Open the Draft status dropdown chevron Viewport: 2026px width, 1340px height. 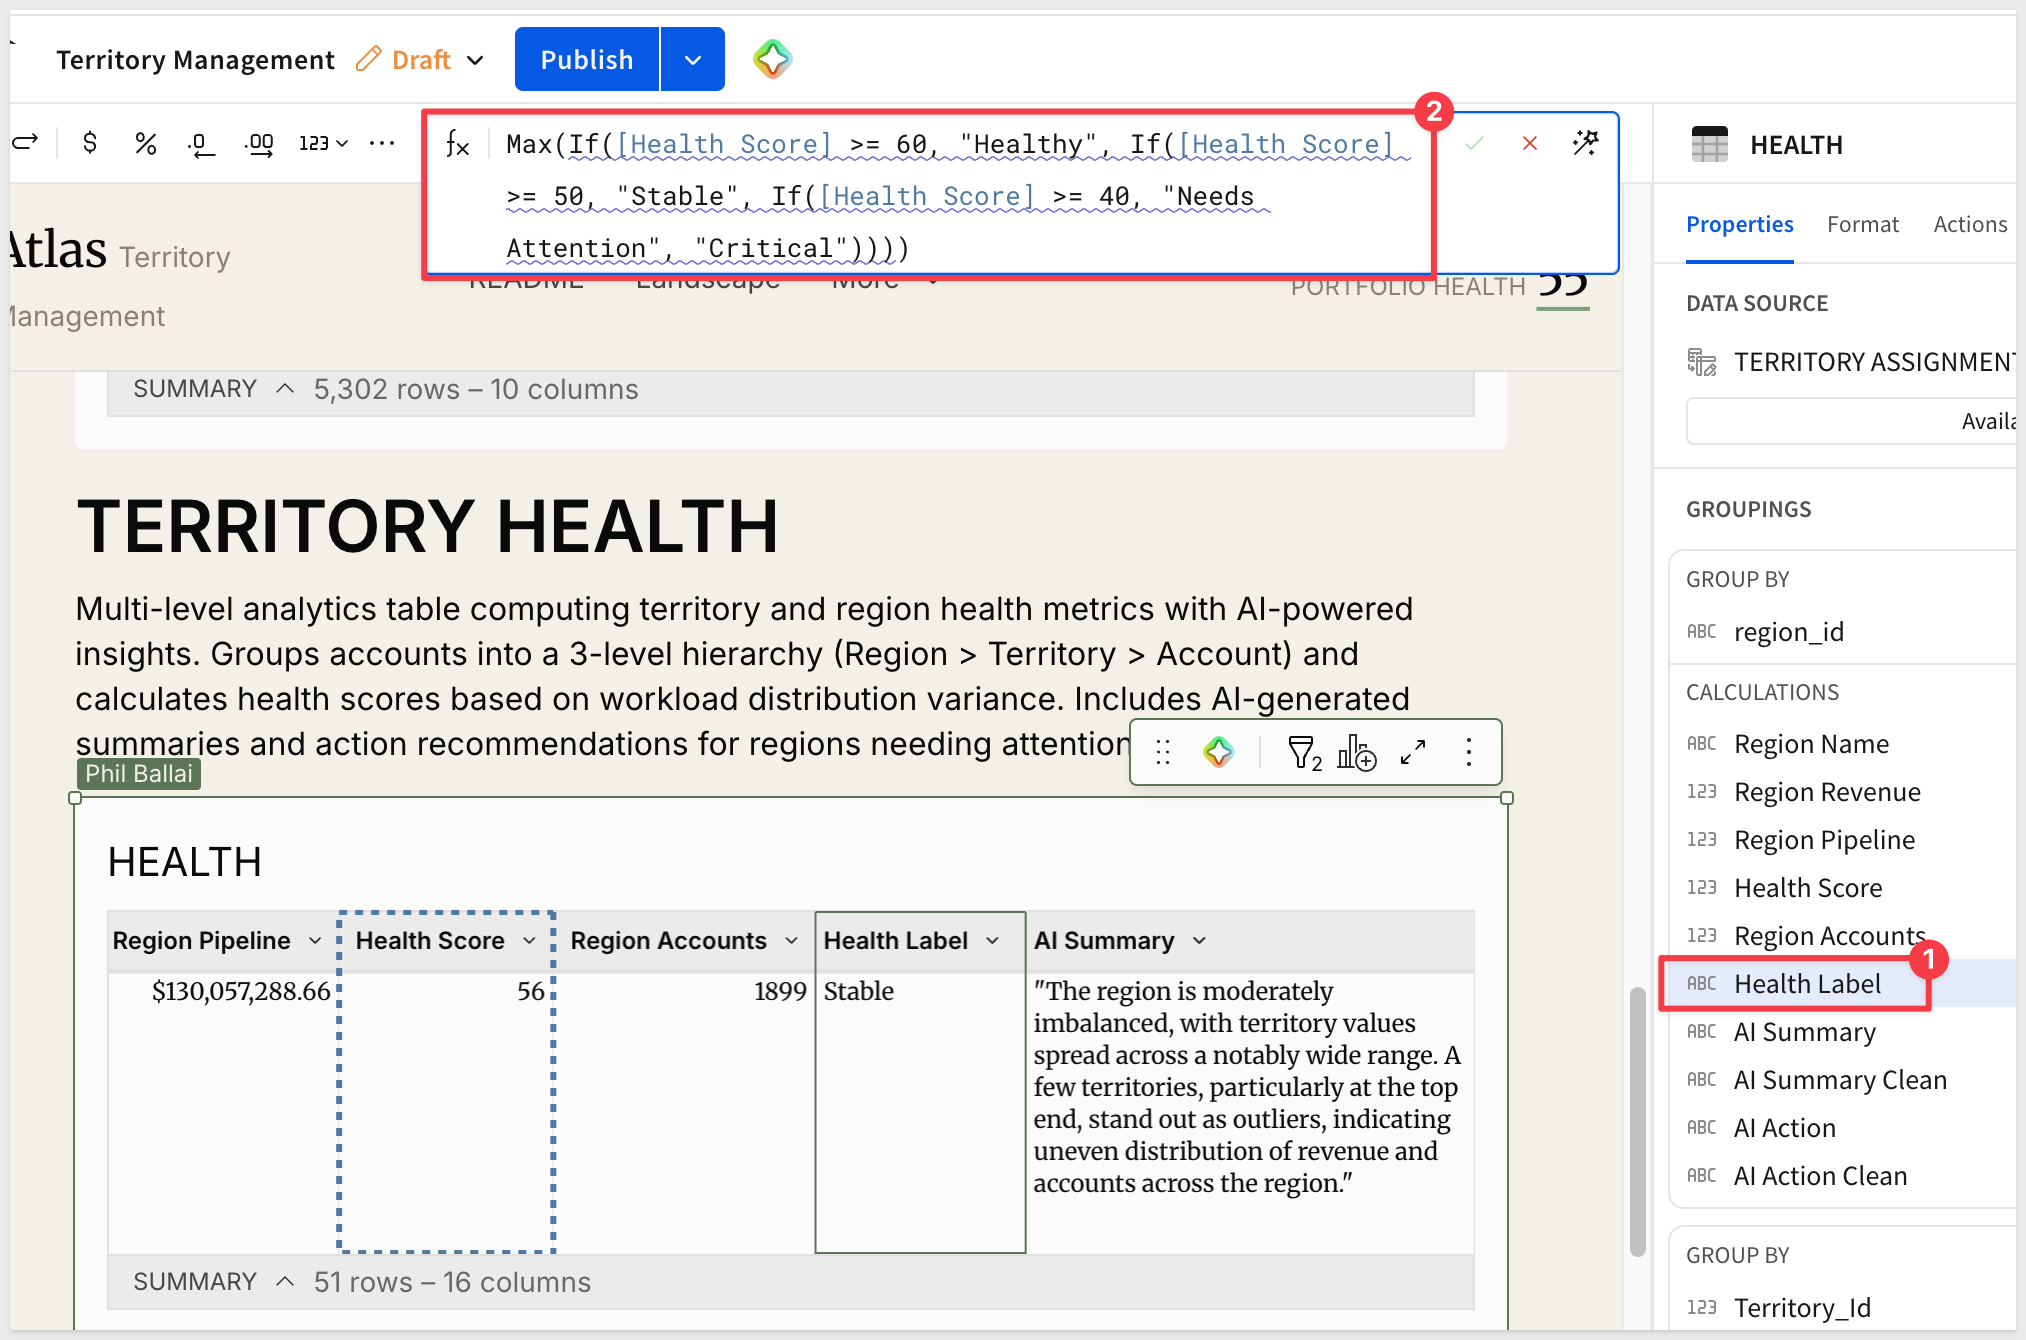click(476, 60)
